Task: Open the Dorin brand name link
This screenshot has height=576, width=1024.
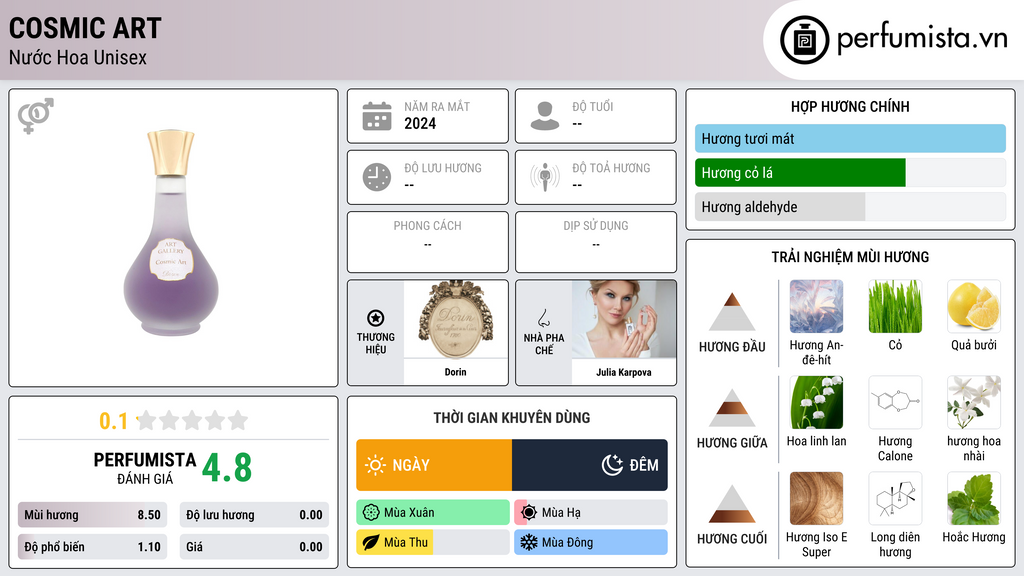Action: [455, 372]
